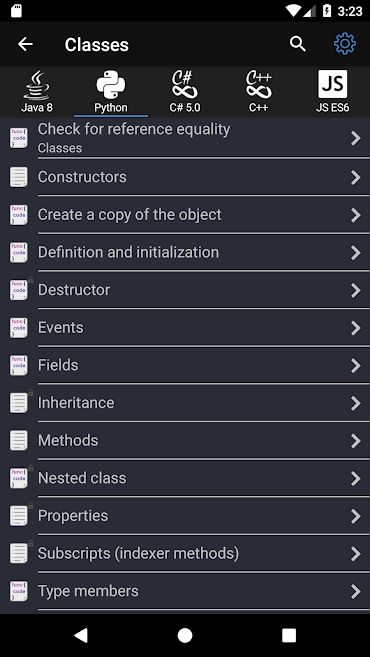This screenshot has width=370, height=657.
Task: Tap Android recent apps square button
Action: point(289,635)
